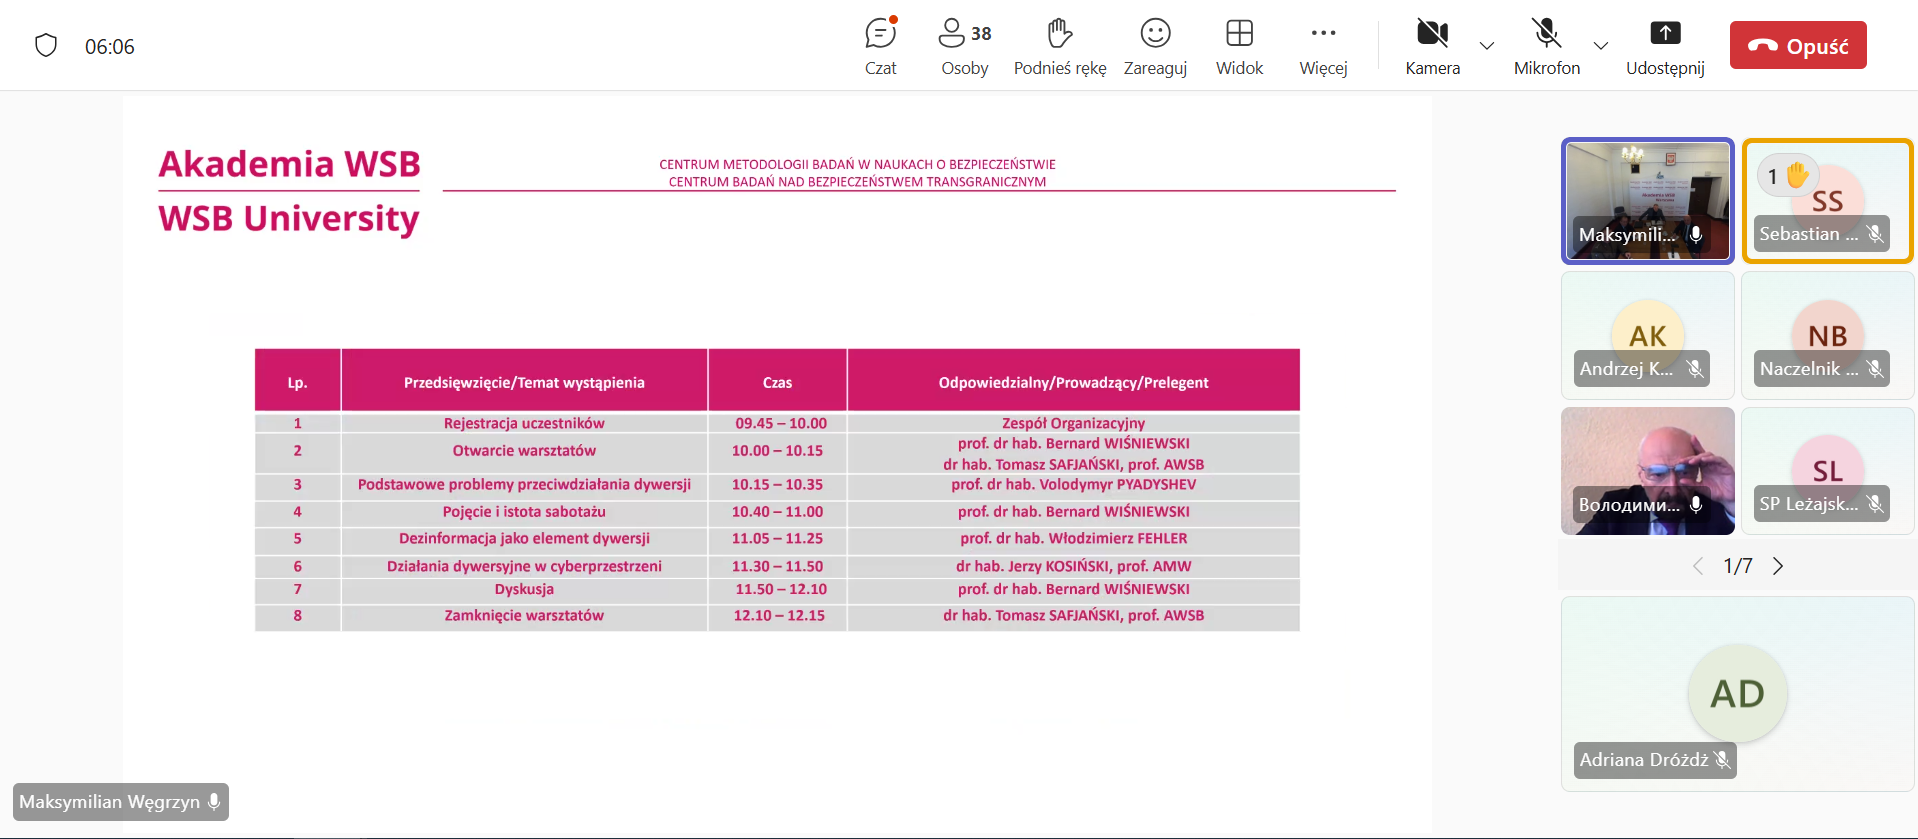Change layout using Widok
The height and width of the screenshot is (839, 1918).
click(x=1239, y=46)
